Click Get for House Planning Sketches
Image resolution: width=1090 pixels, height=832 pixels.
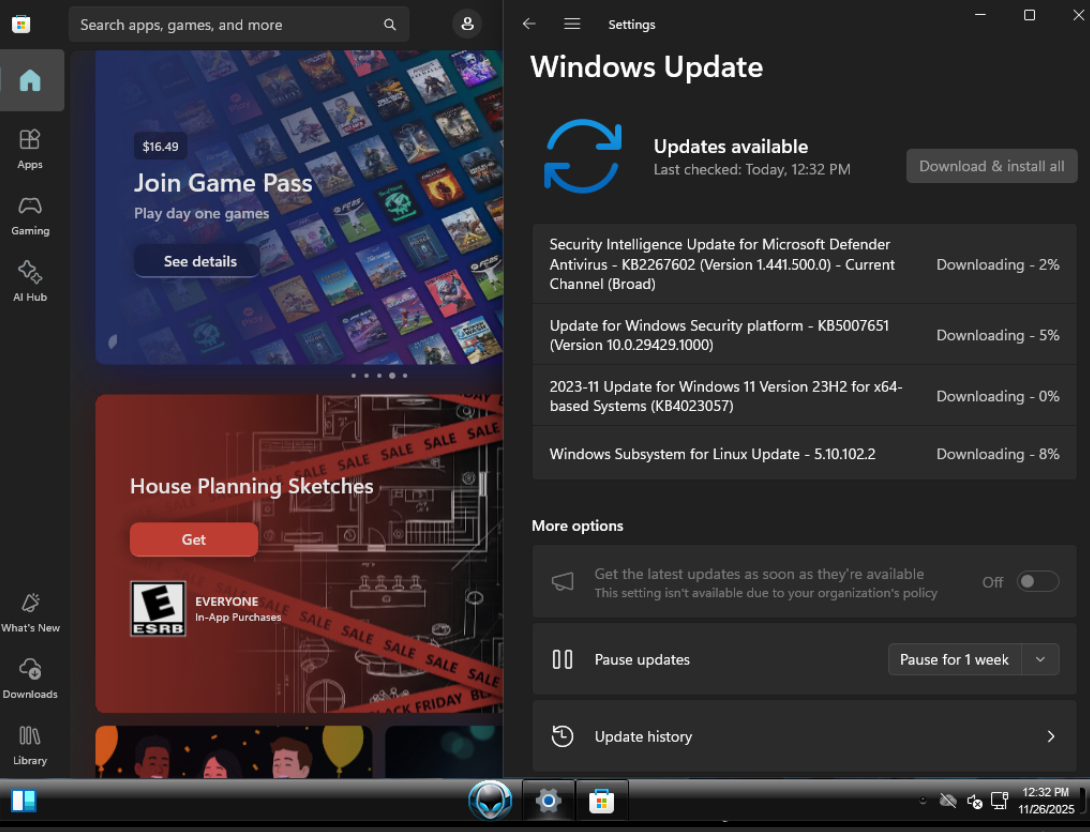point(193,539)
